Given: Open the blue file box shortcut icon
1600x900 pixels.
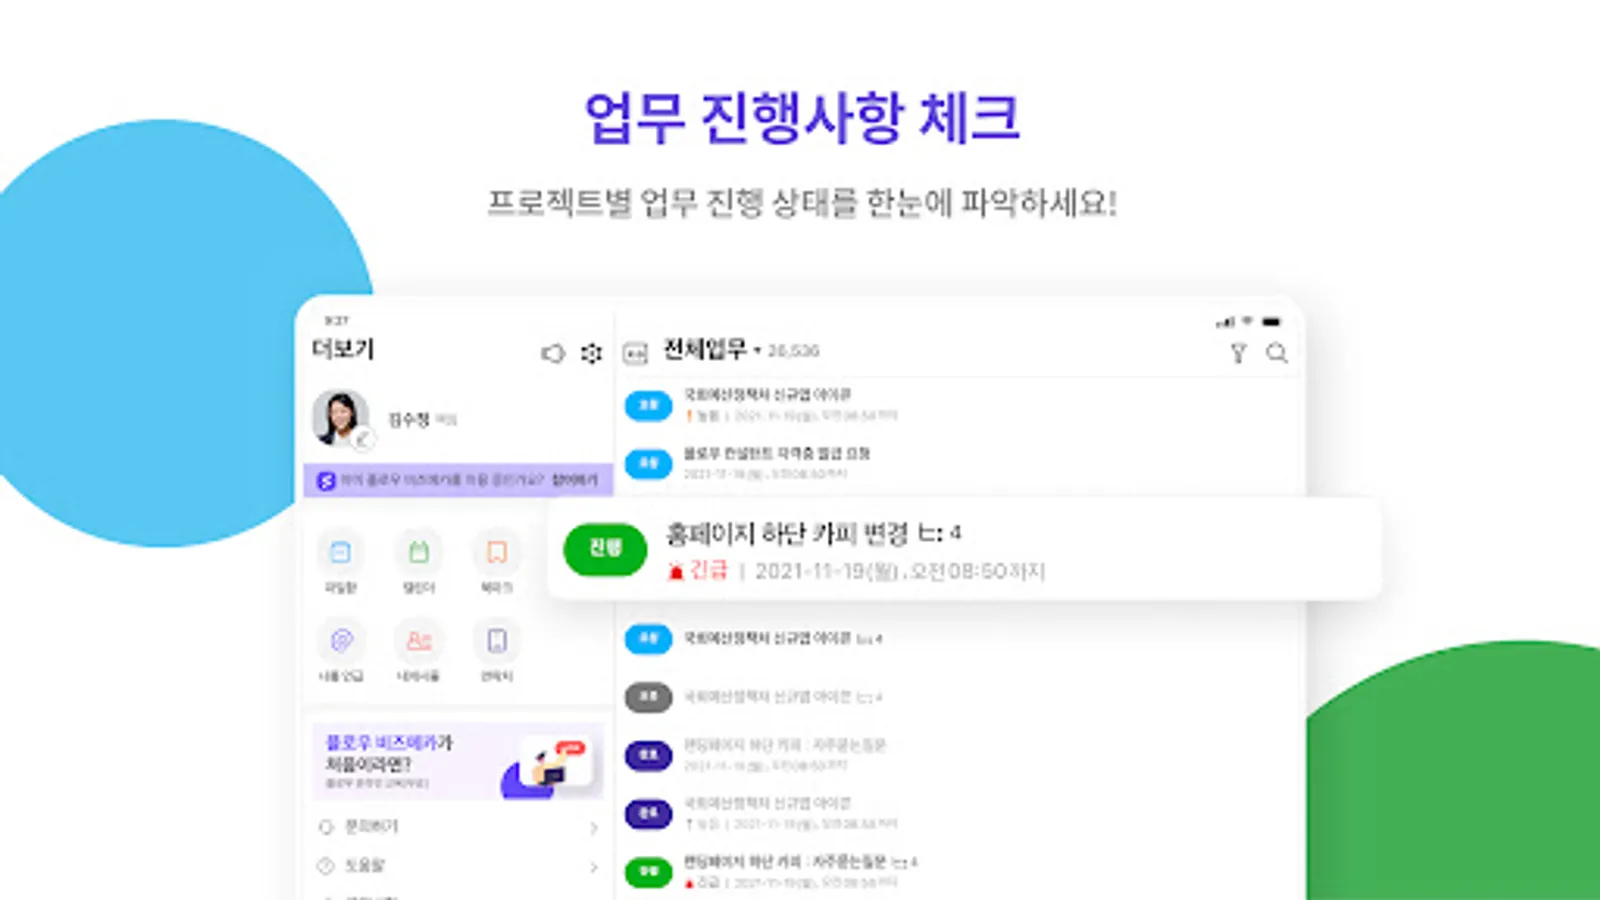Looking at the screenshot, I should click(x=341, y=552).
